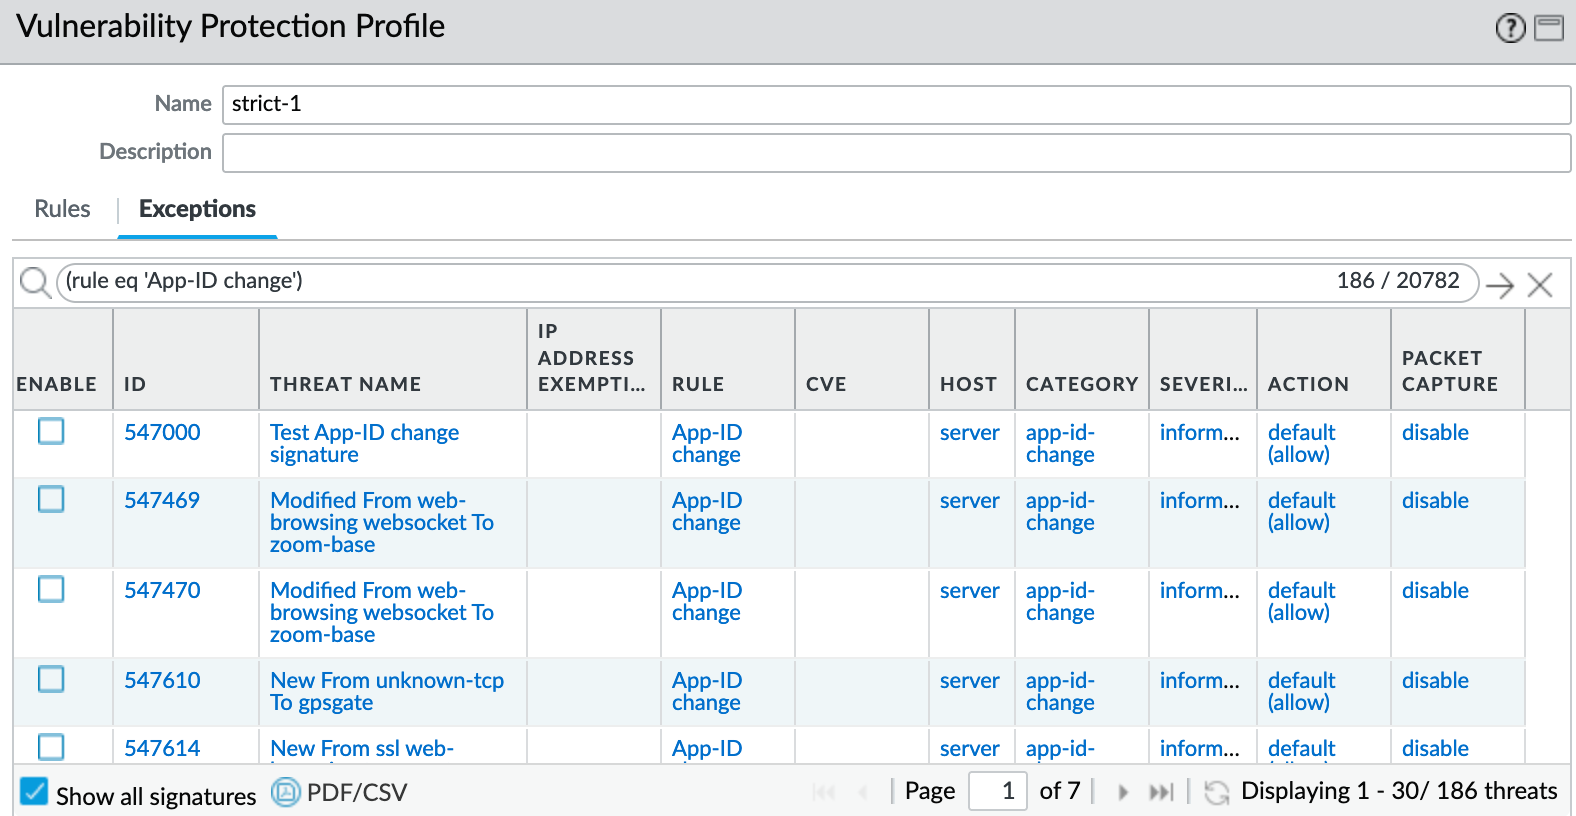The image size is (1576, 816).
Task: Open the help icon in title bar
Action: 1510,28
